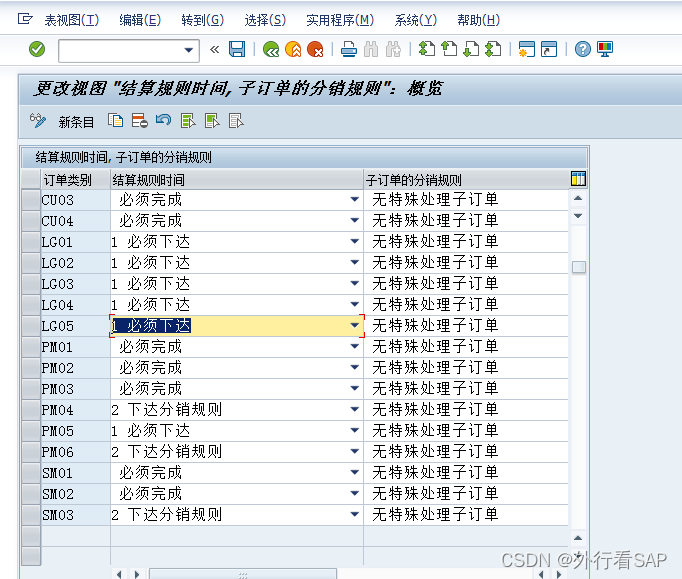Viewport: 682px width, 579px height.
Task: Open the 系统(Y) menu
Action: pyautogui.click(x=416, y=20)
